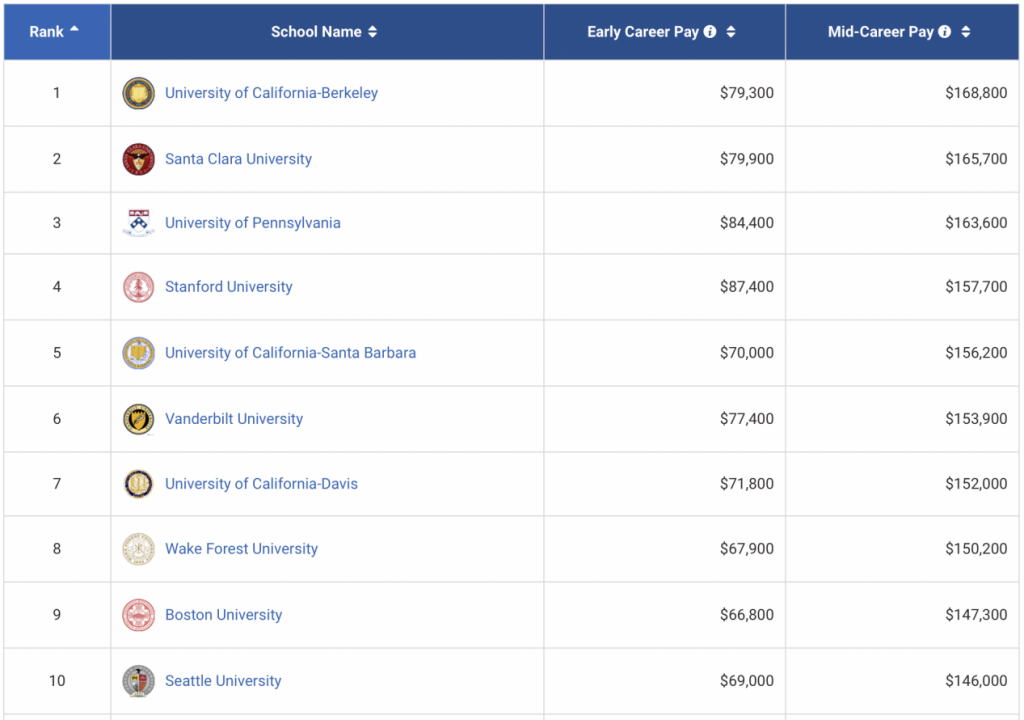This screenshot has width=1024, height=720.
Task: Click rank number 7 in the table
Action: click(x=57, y=484)
